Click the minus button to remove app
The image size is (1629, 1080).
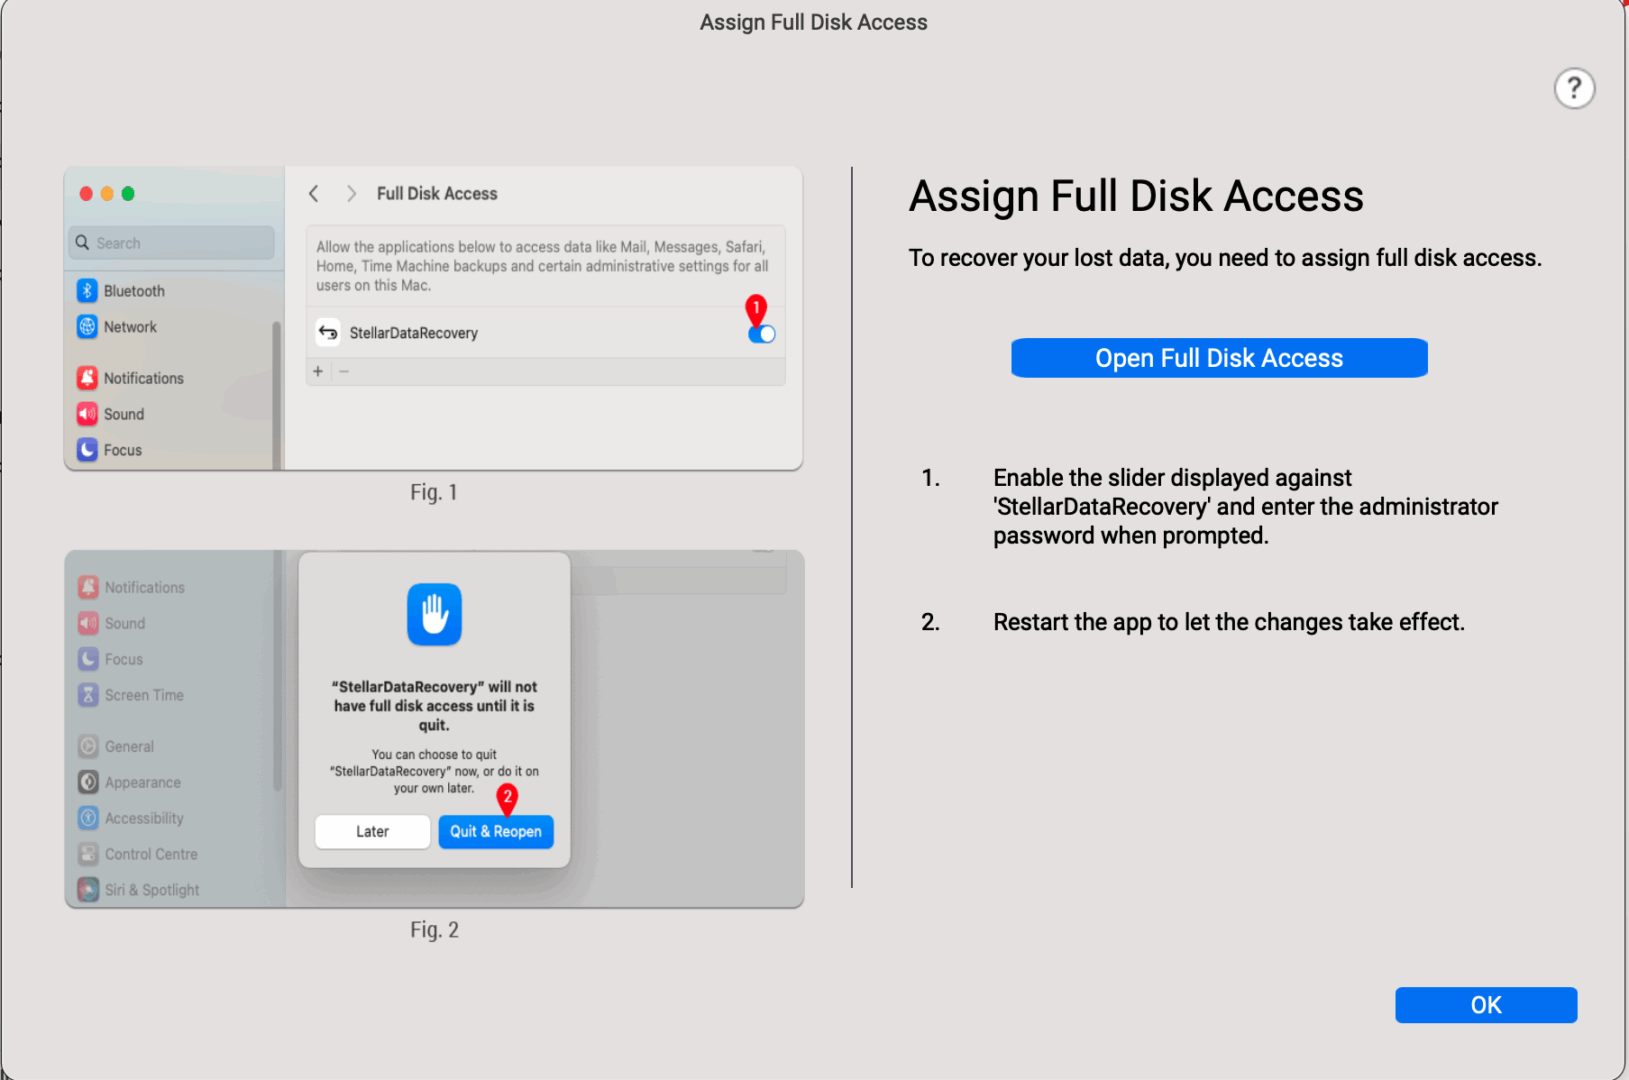pos(344,372)
